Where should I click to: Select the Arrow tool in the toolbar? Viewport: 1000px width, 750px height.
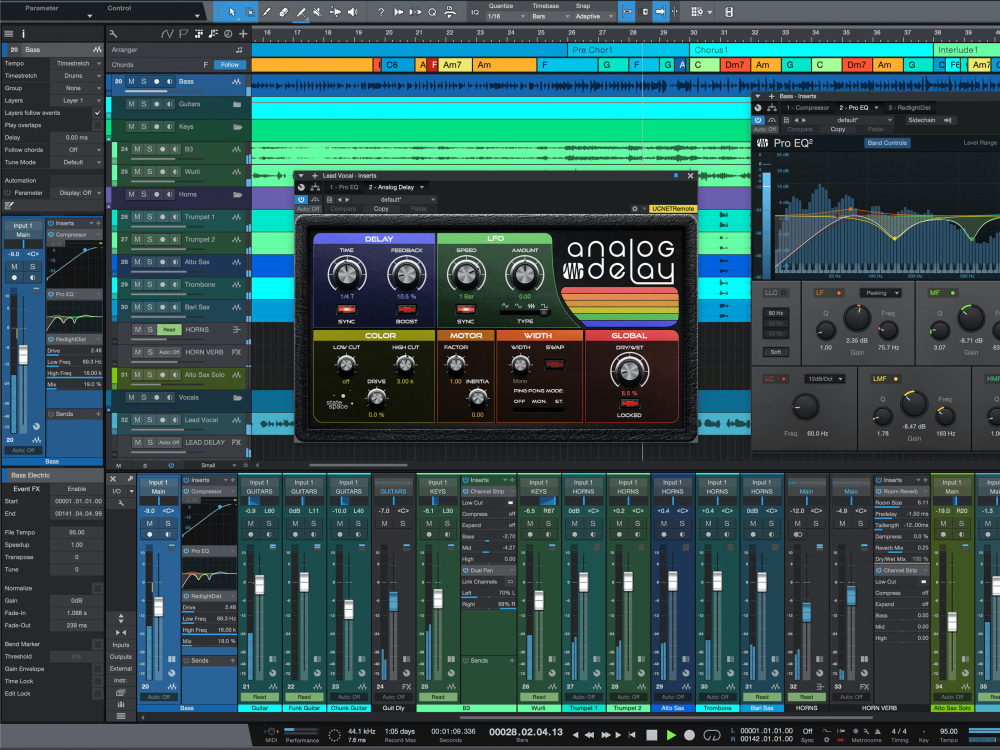pos(233,11)
